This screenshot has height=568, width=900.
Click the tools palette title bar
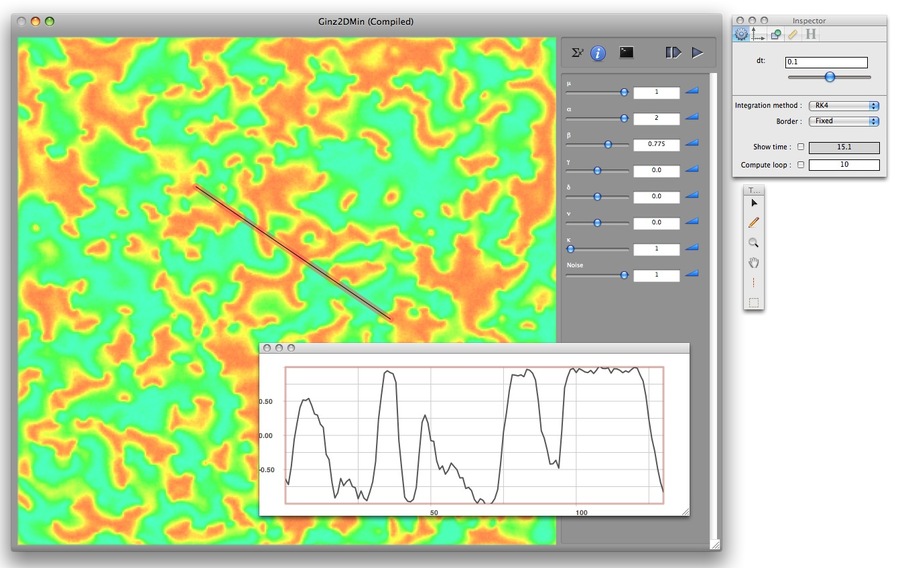[x=754, y=190]
